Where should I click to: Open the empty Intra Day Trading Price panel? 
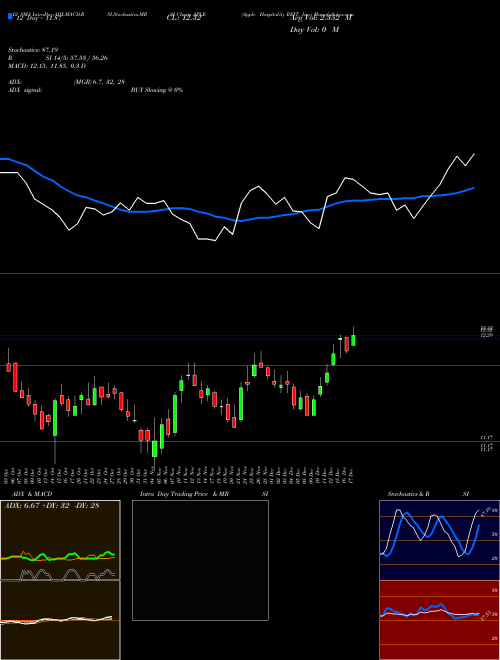[x=200, y=560]
